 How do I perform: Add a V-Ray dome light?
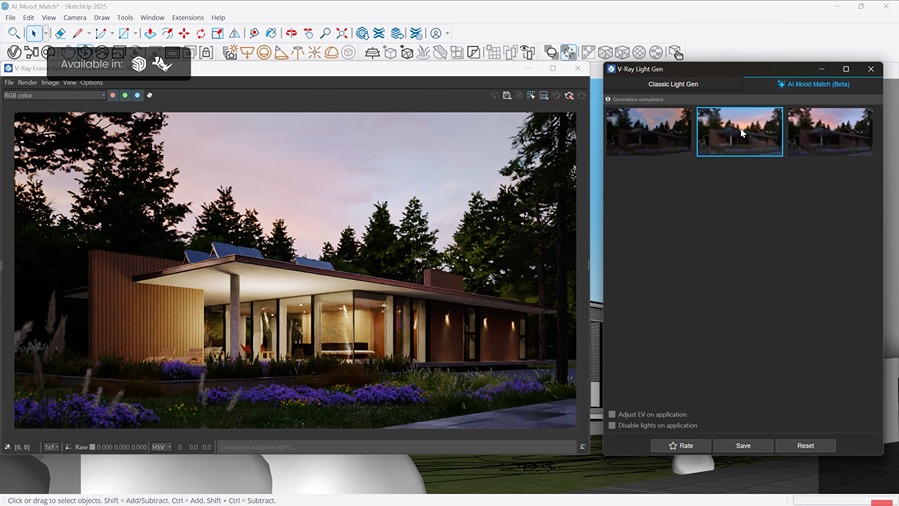(331, 53)
